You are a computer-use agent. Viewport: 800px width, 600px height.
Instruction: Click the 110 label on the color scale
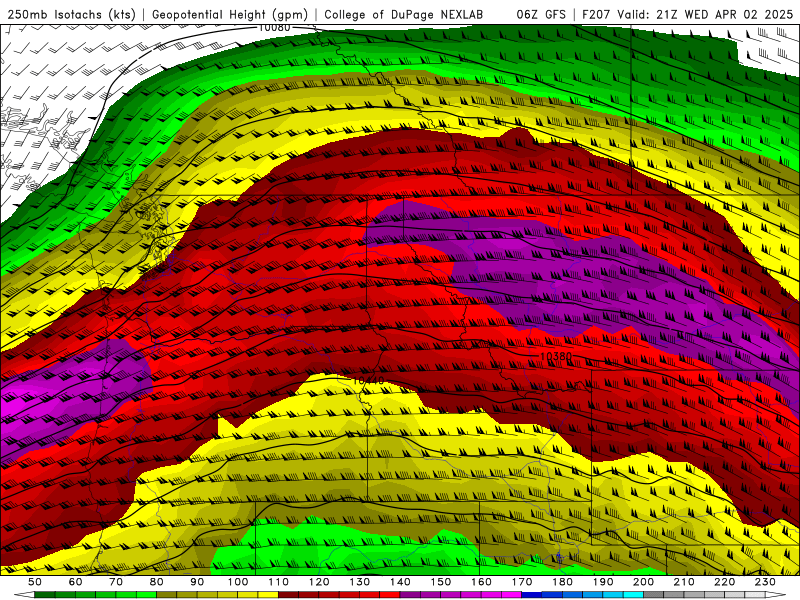(279, 582)
